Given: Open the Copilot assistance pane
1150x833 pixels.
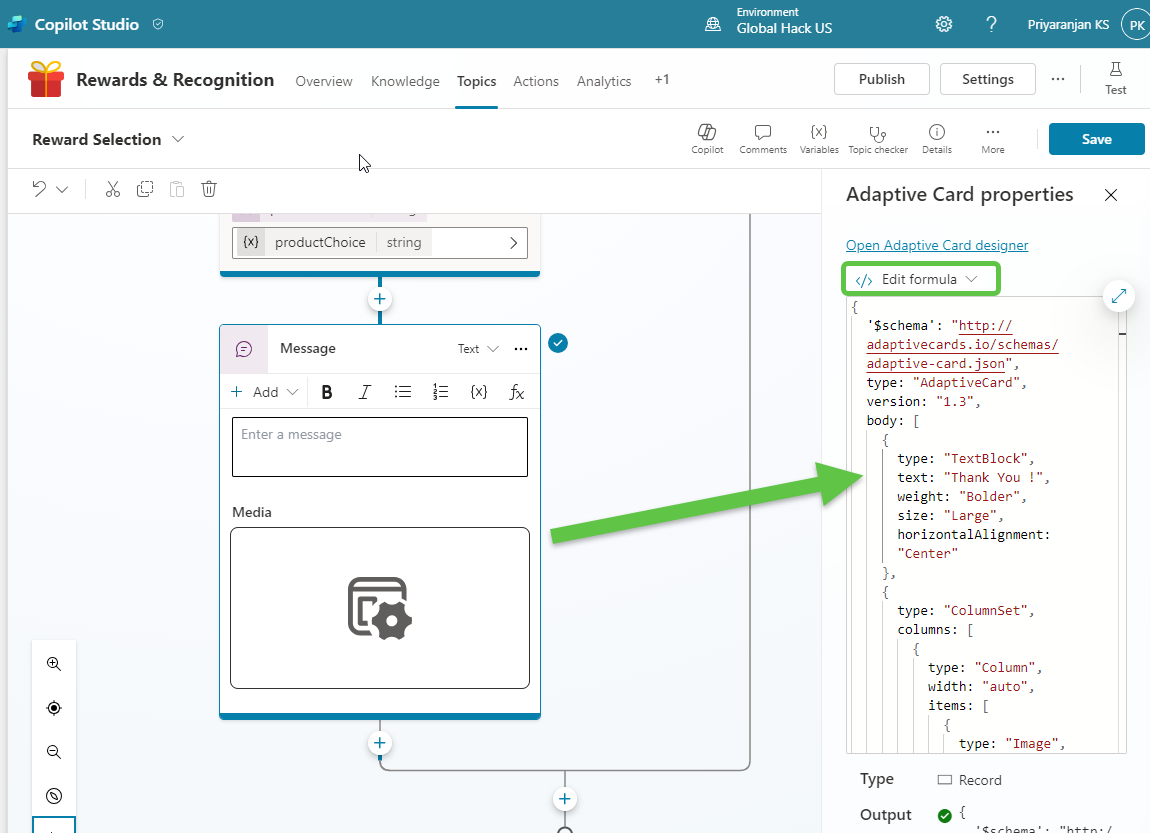Looking at the screenshot, I should 707,139.
